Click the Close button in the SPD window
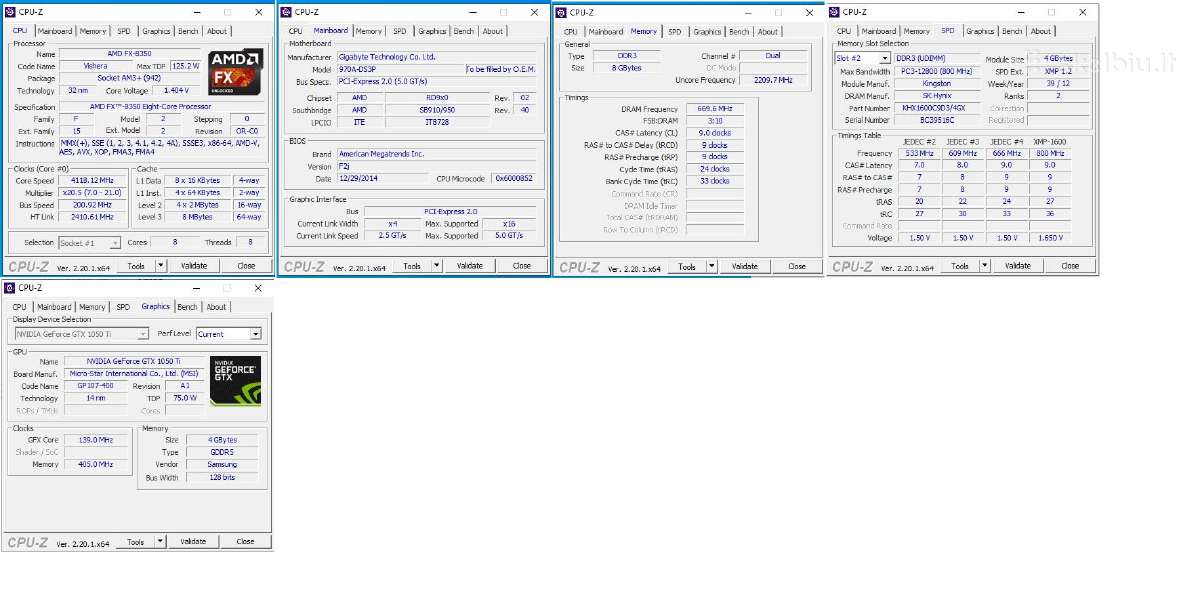 click(1070, 266)
